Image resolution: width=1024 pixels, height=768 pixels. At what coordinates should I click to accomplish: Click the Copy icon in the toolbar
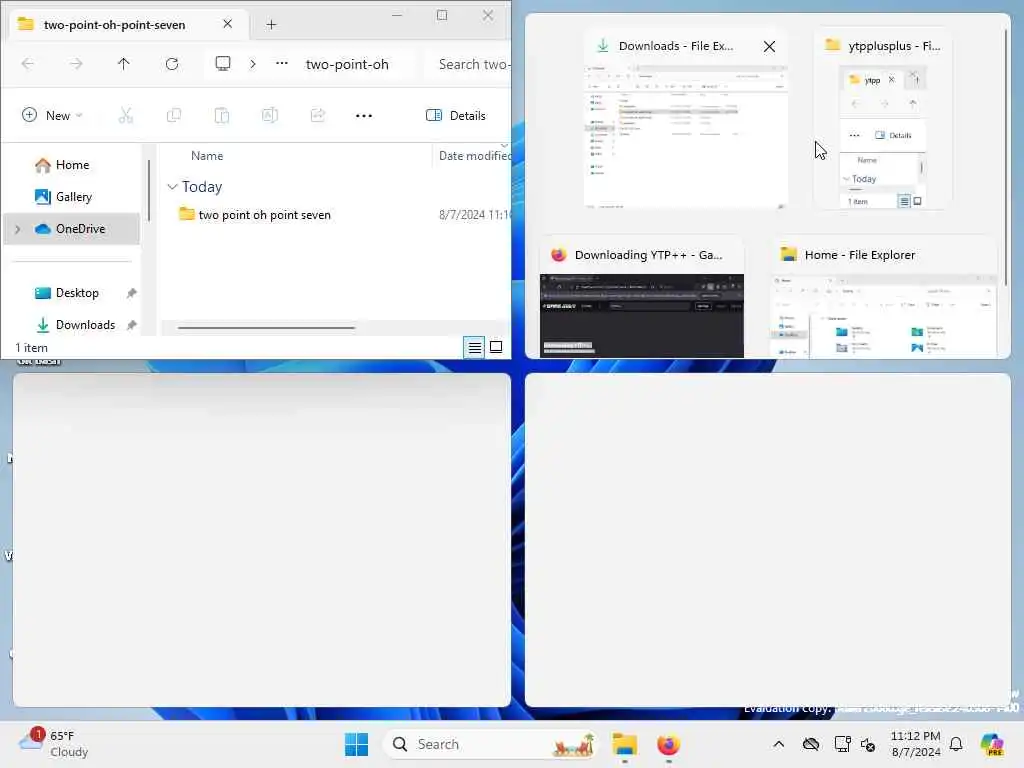point(174,116)
